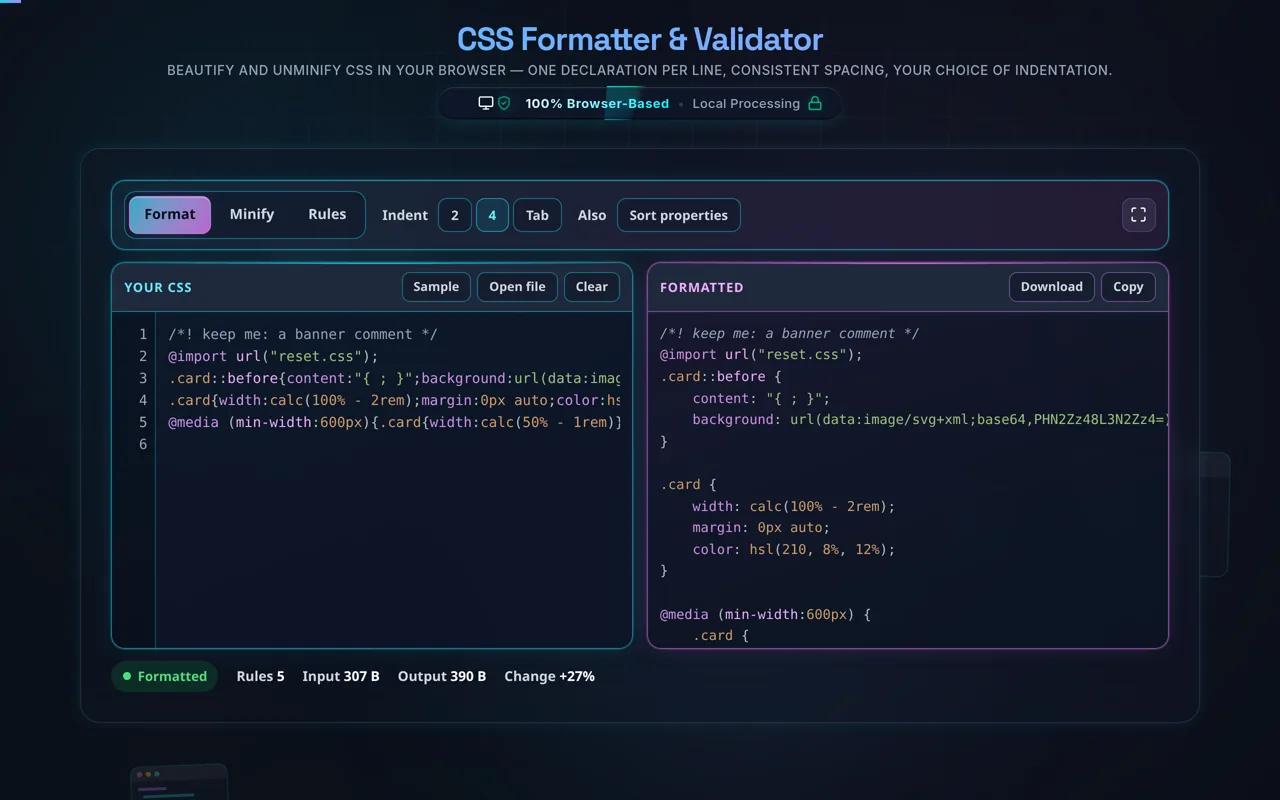This screenshot has height=800, width=1280.
Task: Click the "FORMATTED" panel heading
Action: 702,287
